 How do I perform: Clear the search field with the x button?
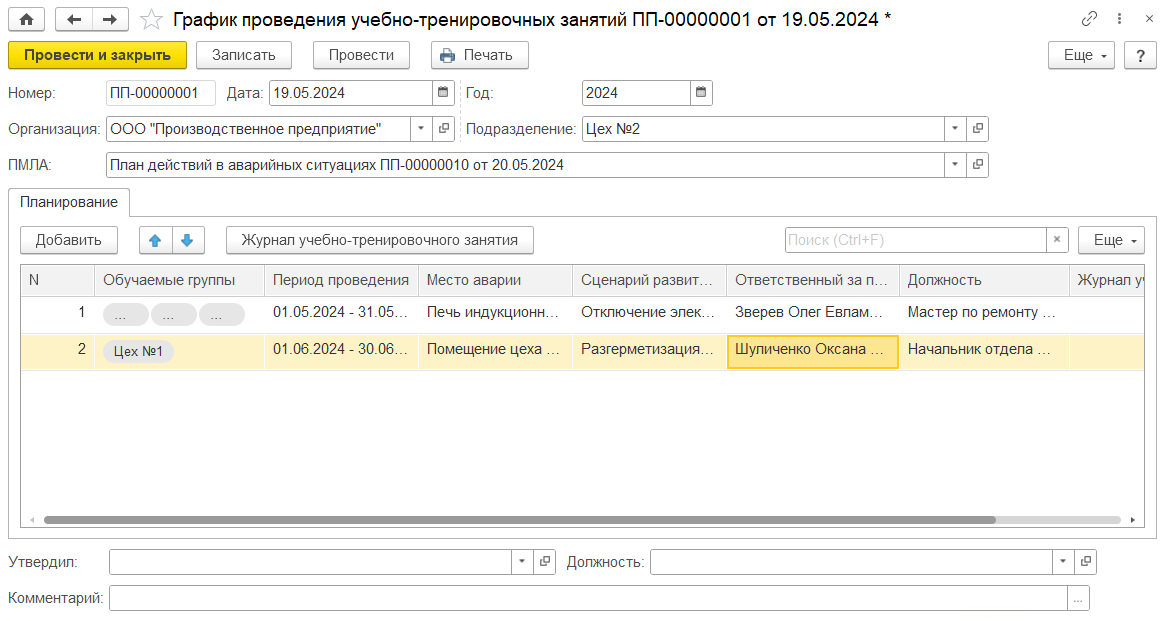(x=1058, y=240)
